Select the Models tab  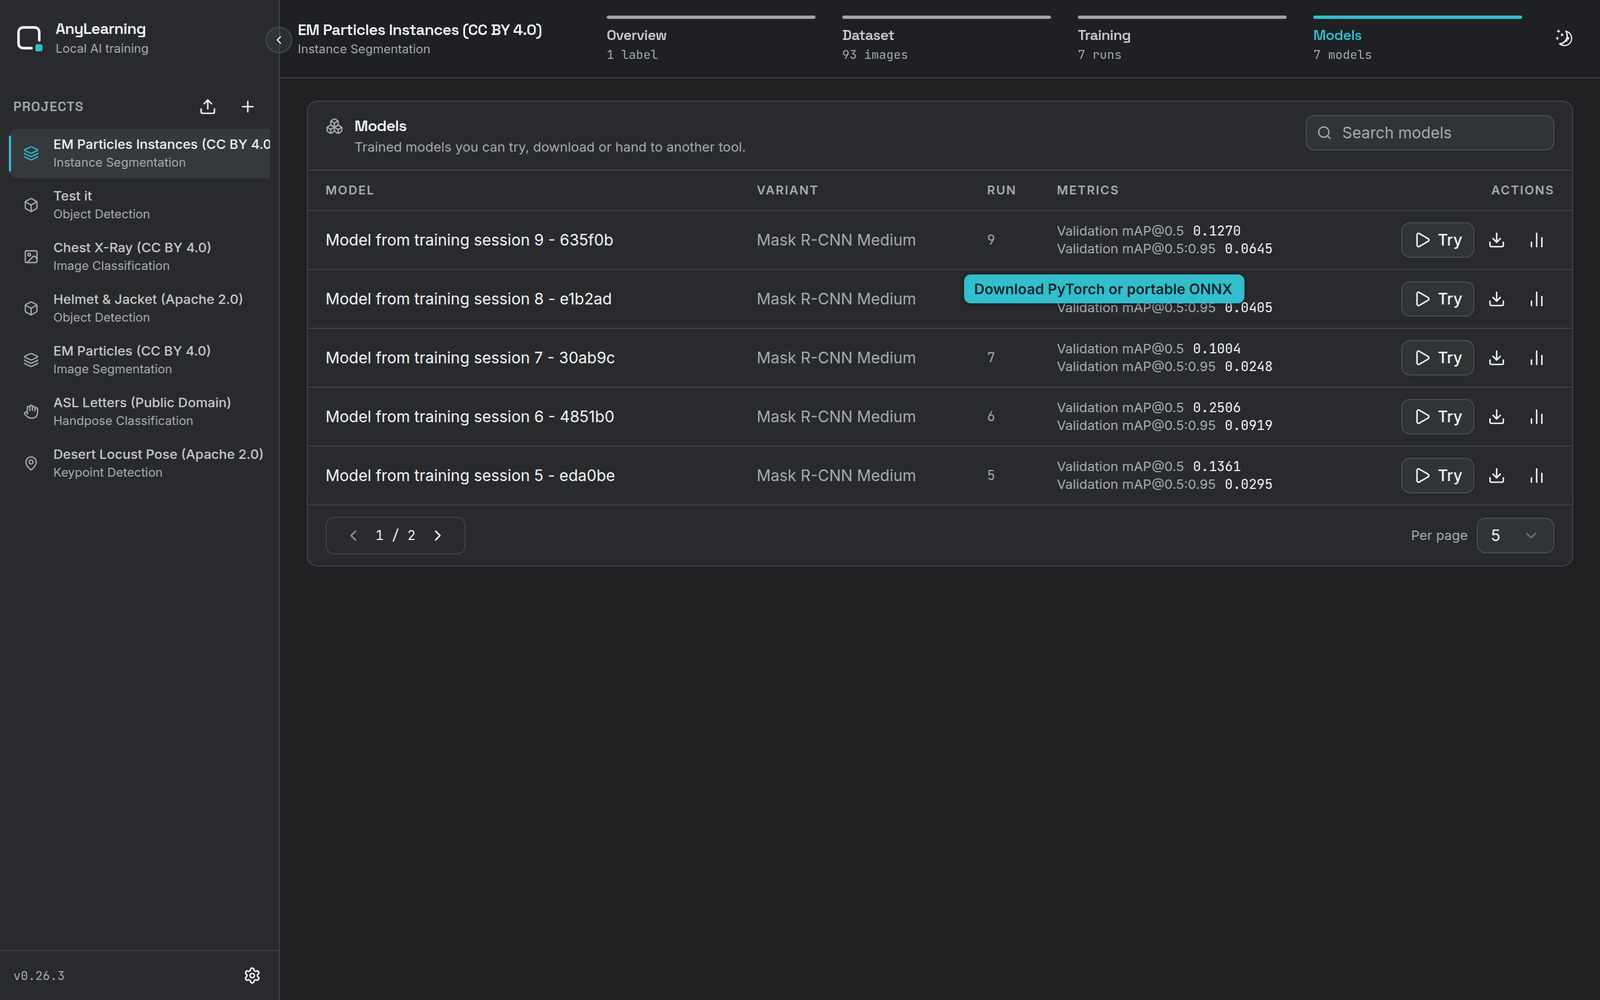click(1417, 40)
